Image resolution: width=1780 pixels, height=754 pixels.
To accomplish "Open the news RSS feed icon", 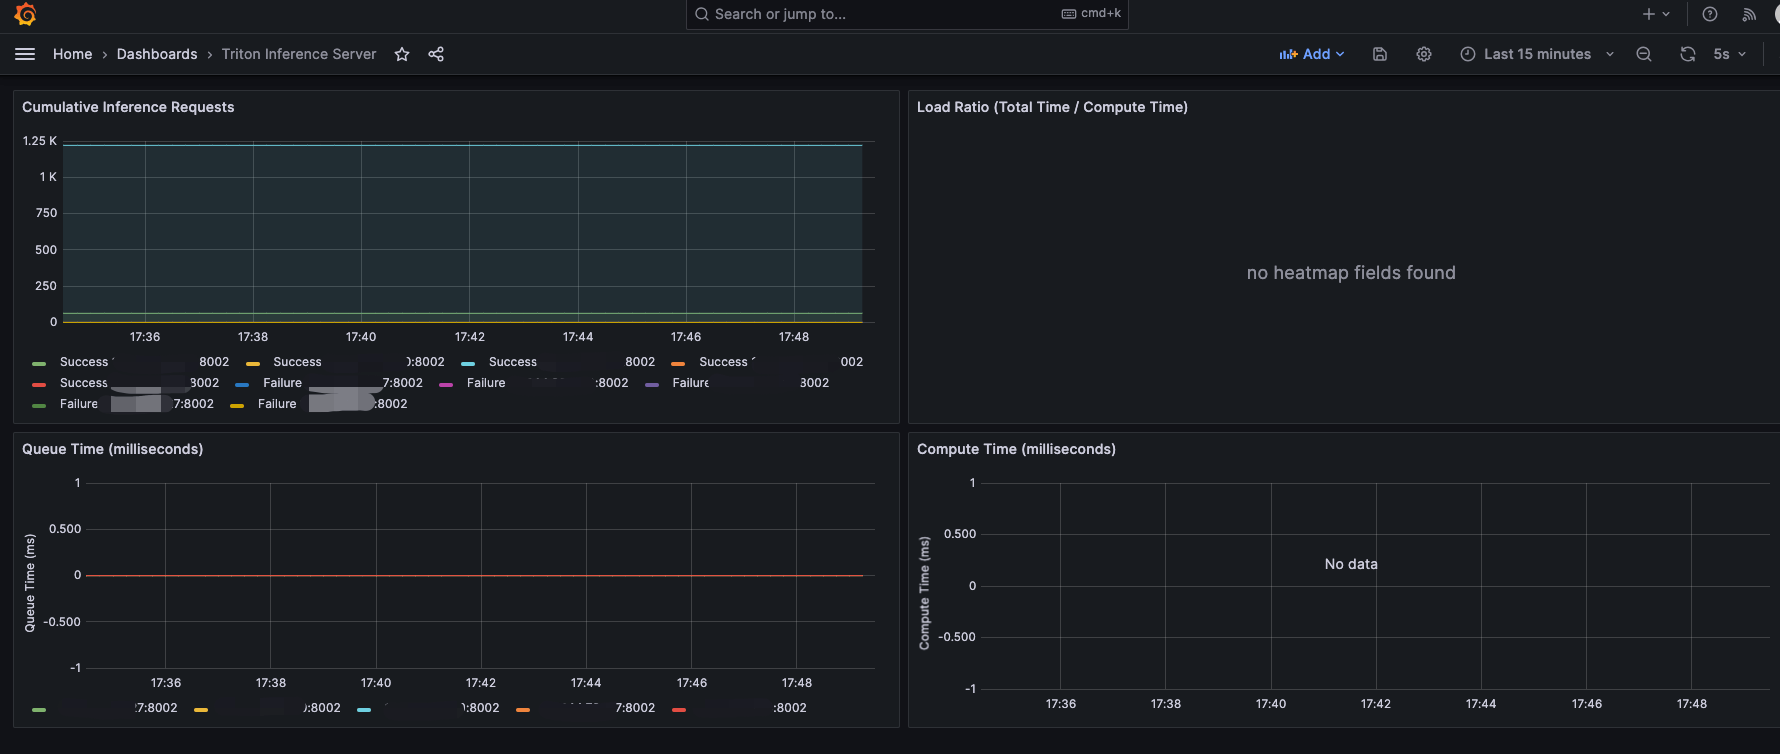I will point(1749,14).
